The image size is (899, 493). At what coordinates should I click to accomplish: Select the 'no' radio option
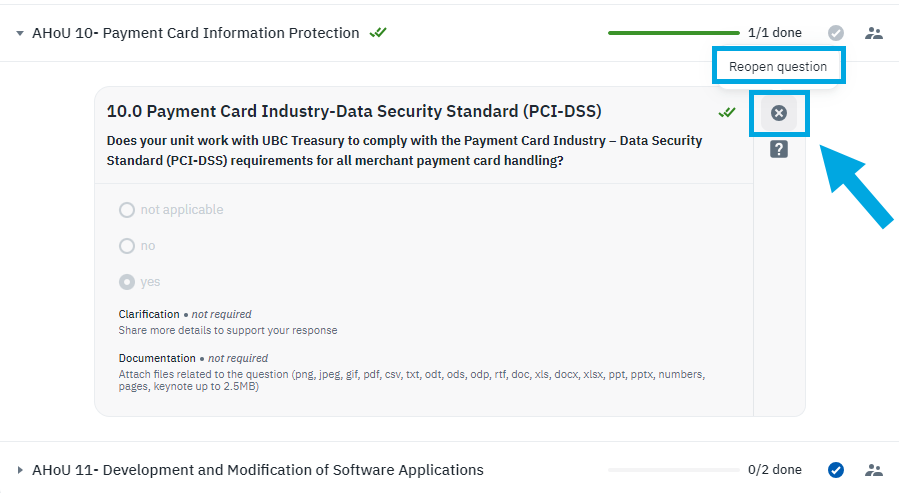127,246
